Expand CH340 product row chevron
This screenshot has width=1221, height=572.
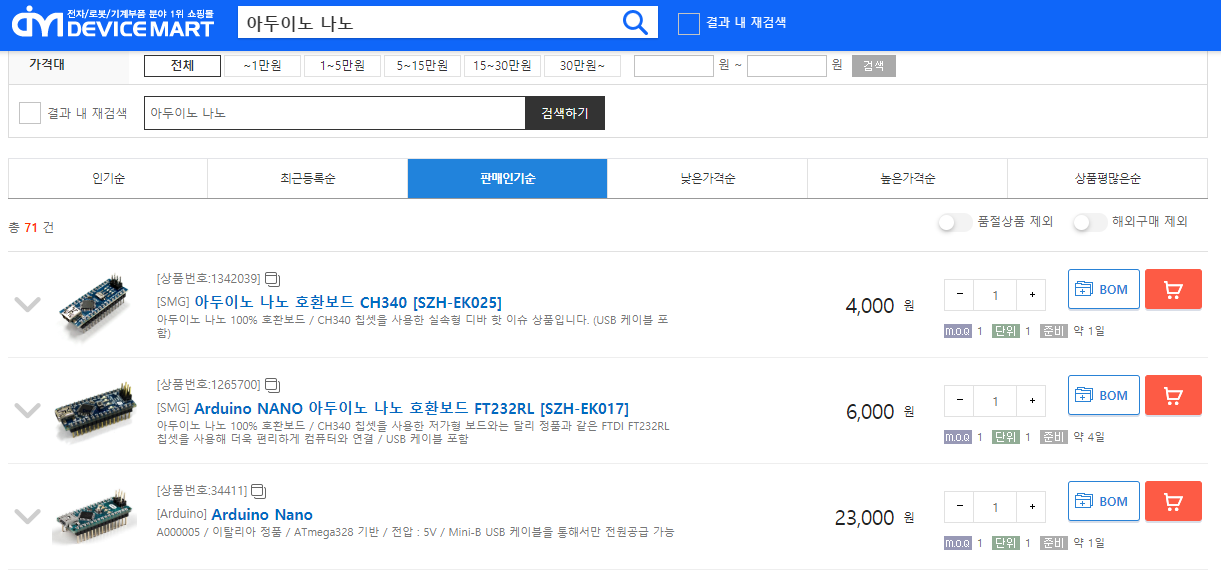point(27,304)
